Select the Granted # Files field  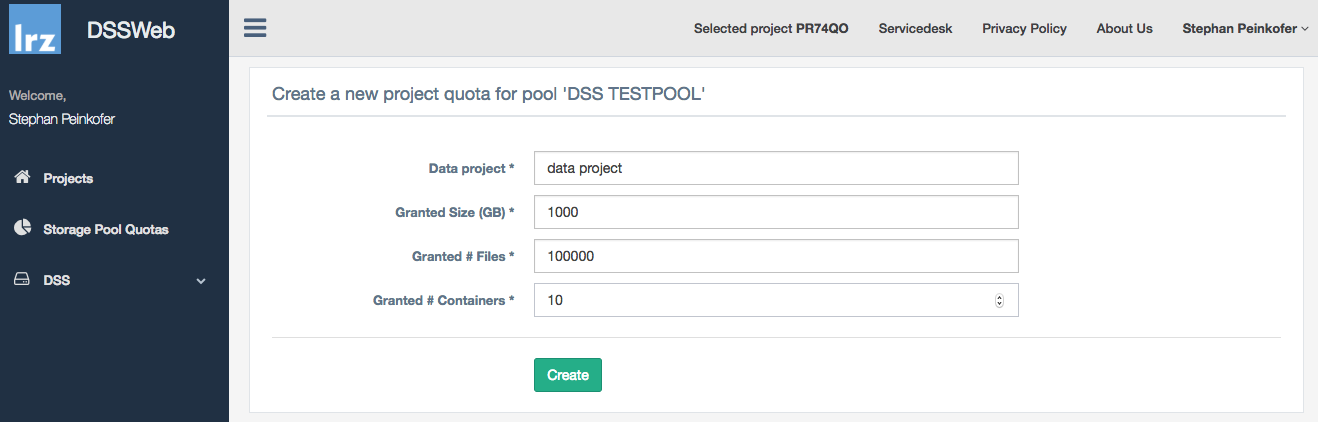(776, 256)
